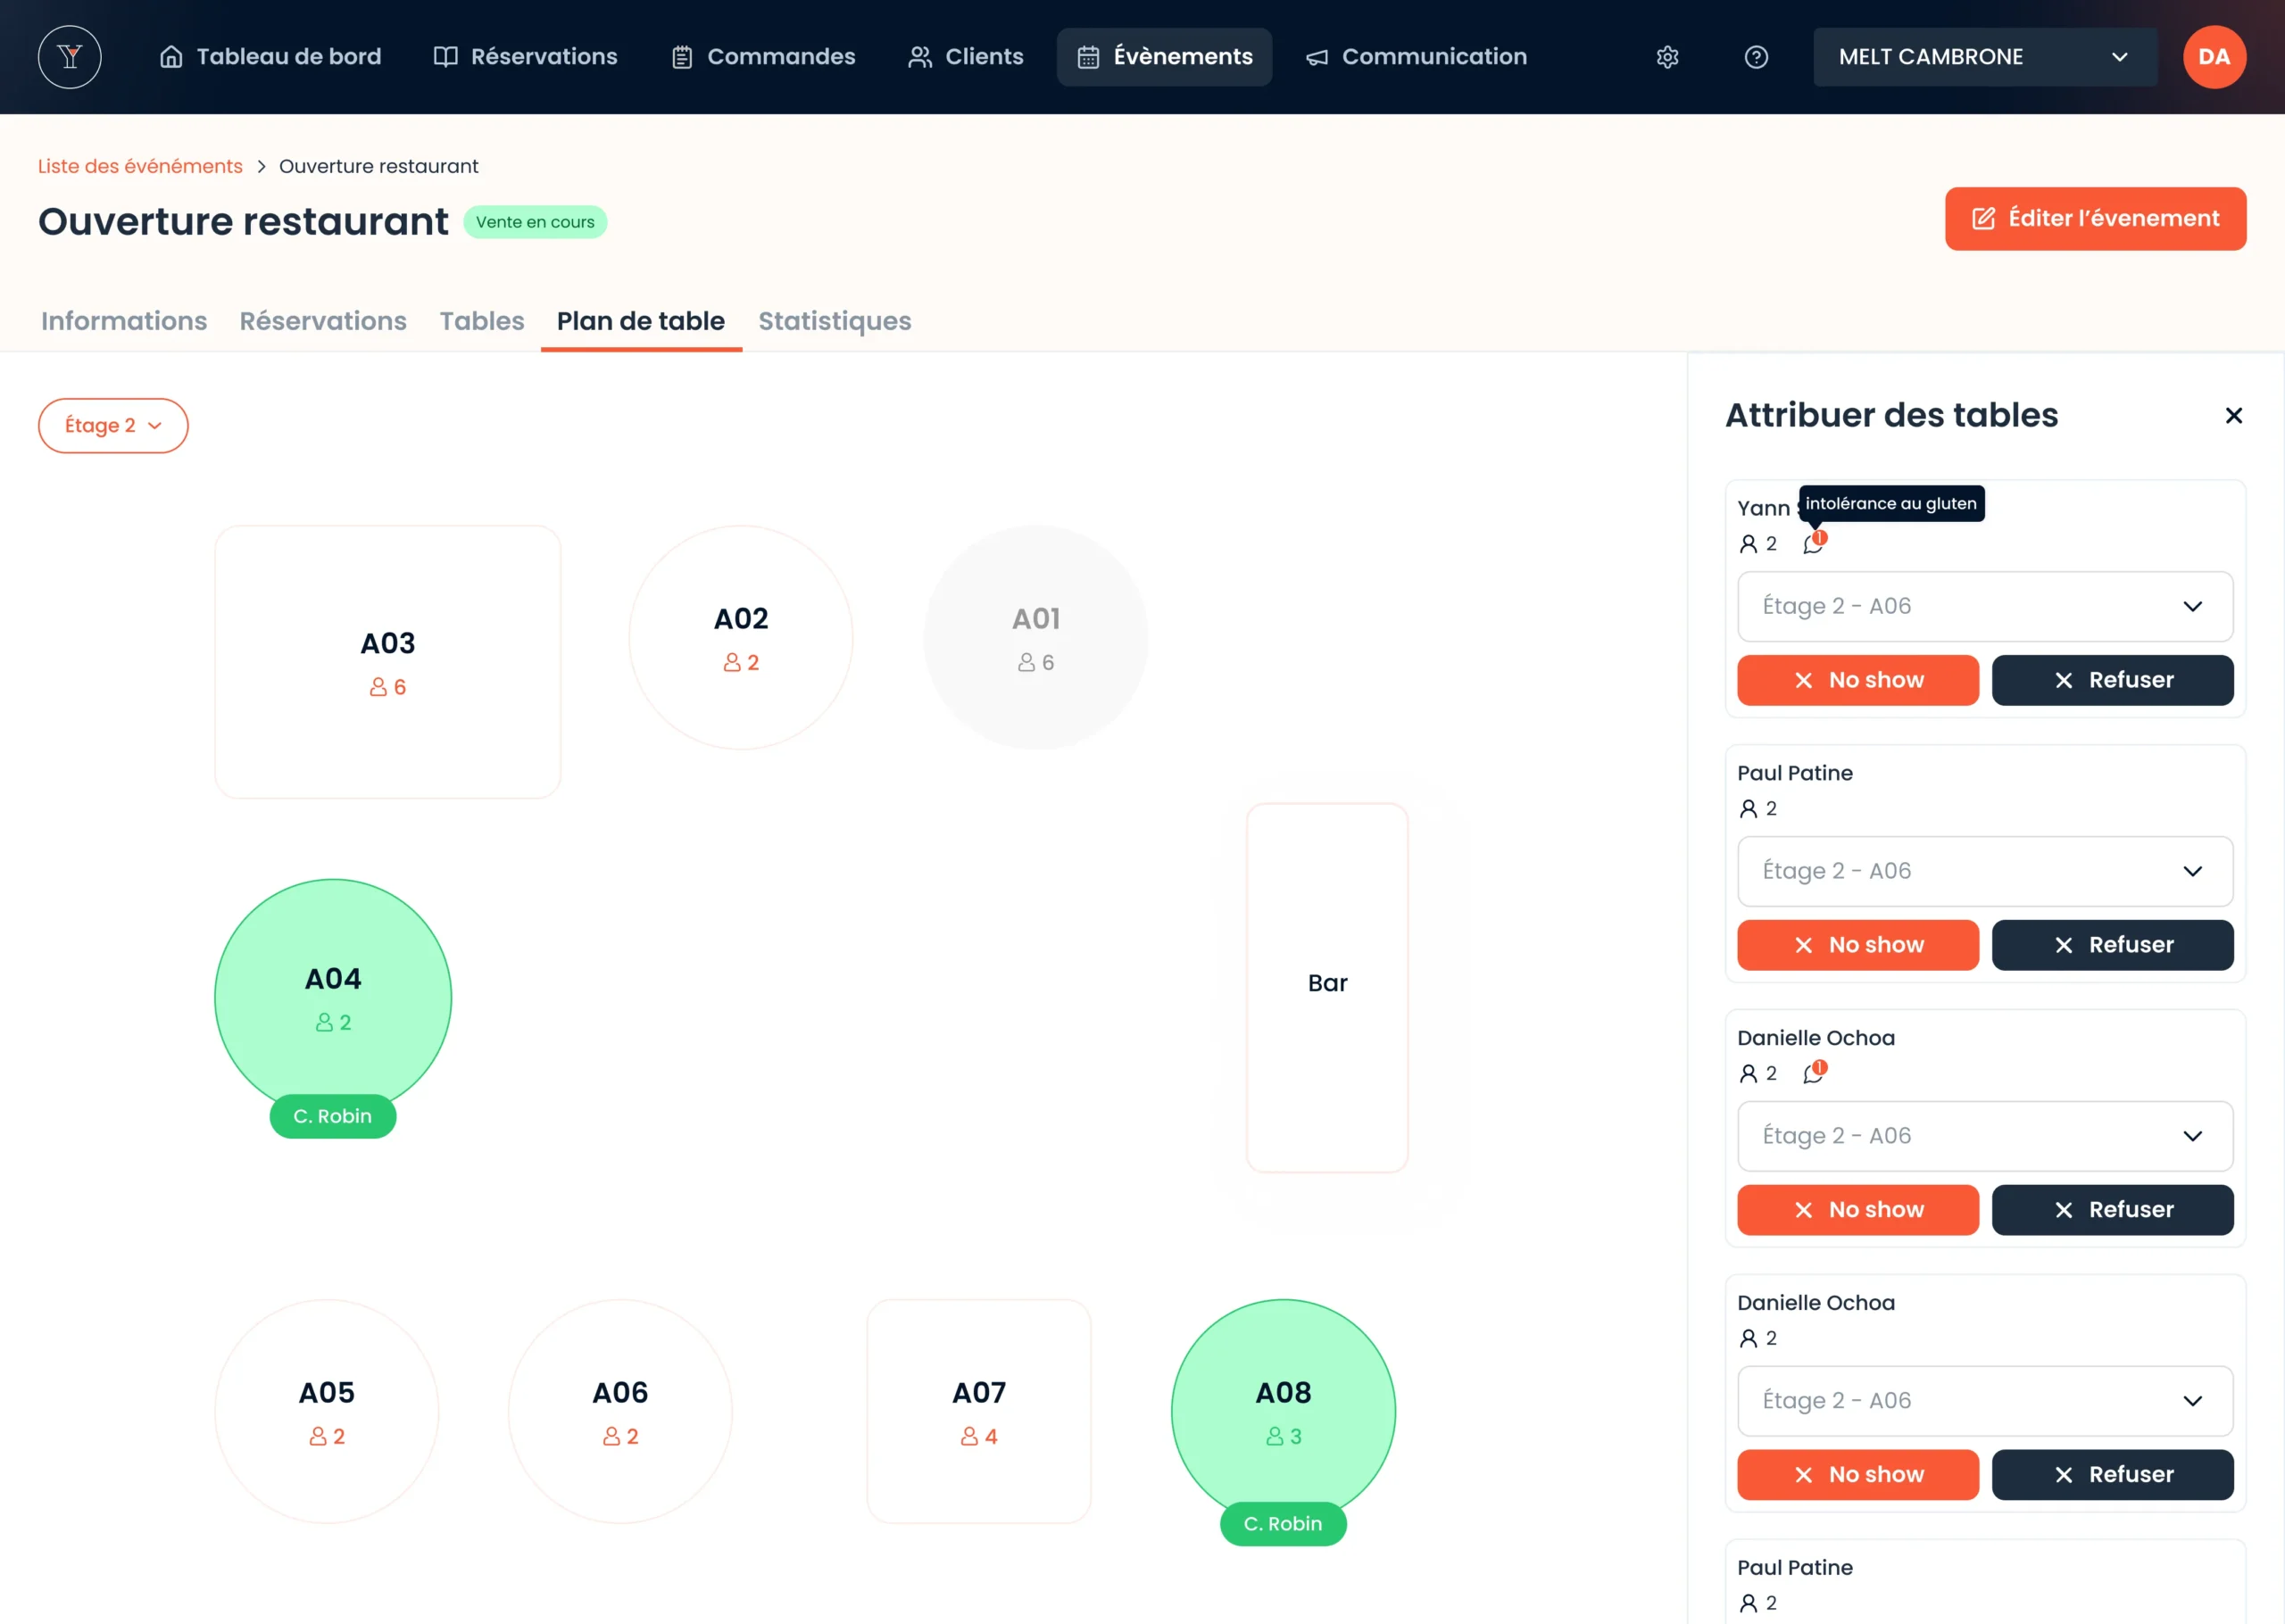This screenshot has height=1624, width=2285.
Task: Click Éditer l'évenement button
Action: (2095, 219)
